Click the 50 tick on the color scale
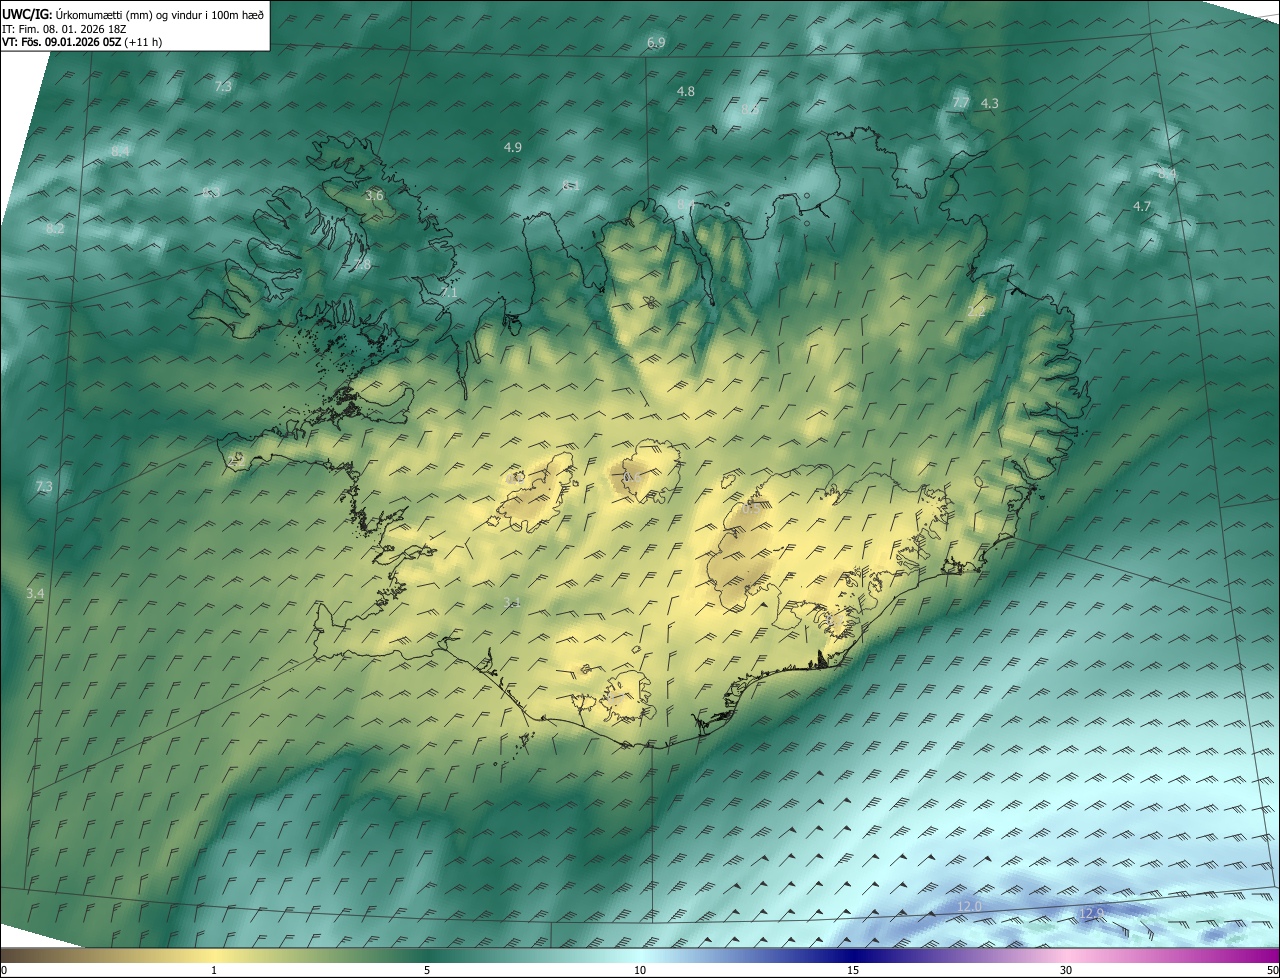1280x978 pixels. coord(1272,971)
